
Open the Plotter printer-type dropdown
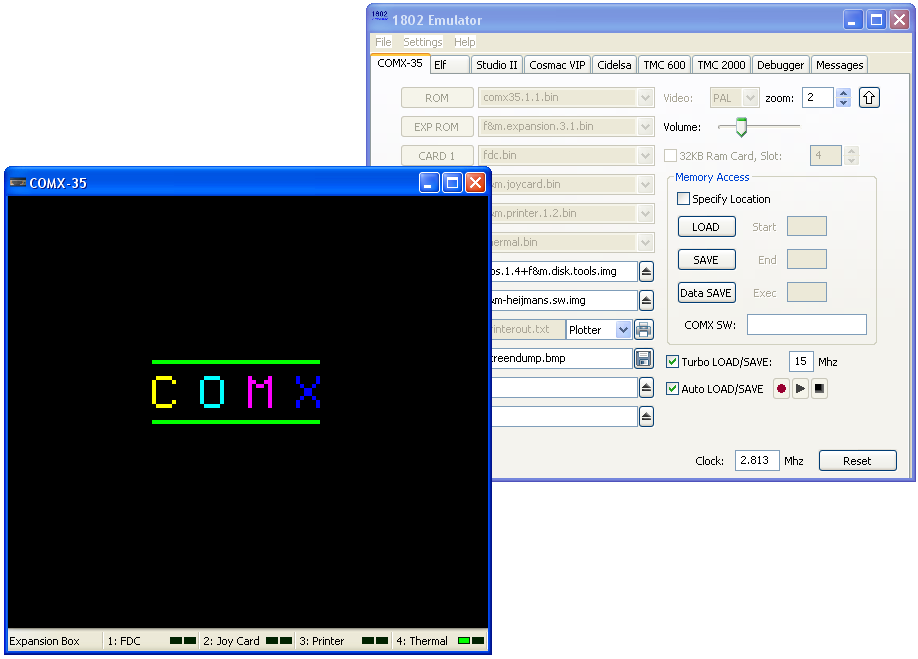(624, 330)
